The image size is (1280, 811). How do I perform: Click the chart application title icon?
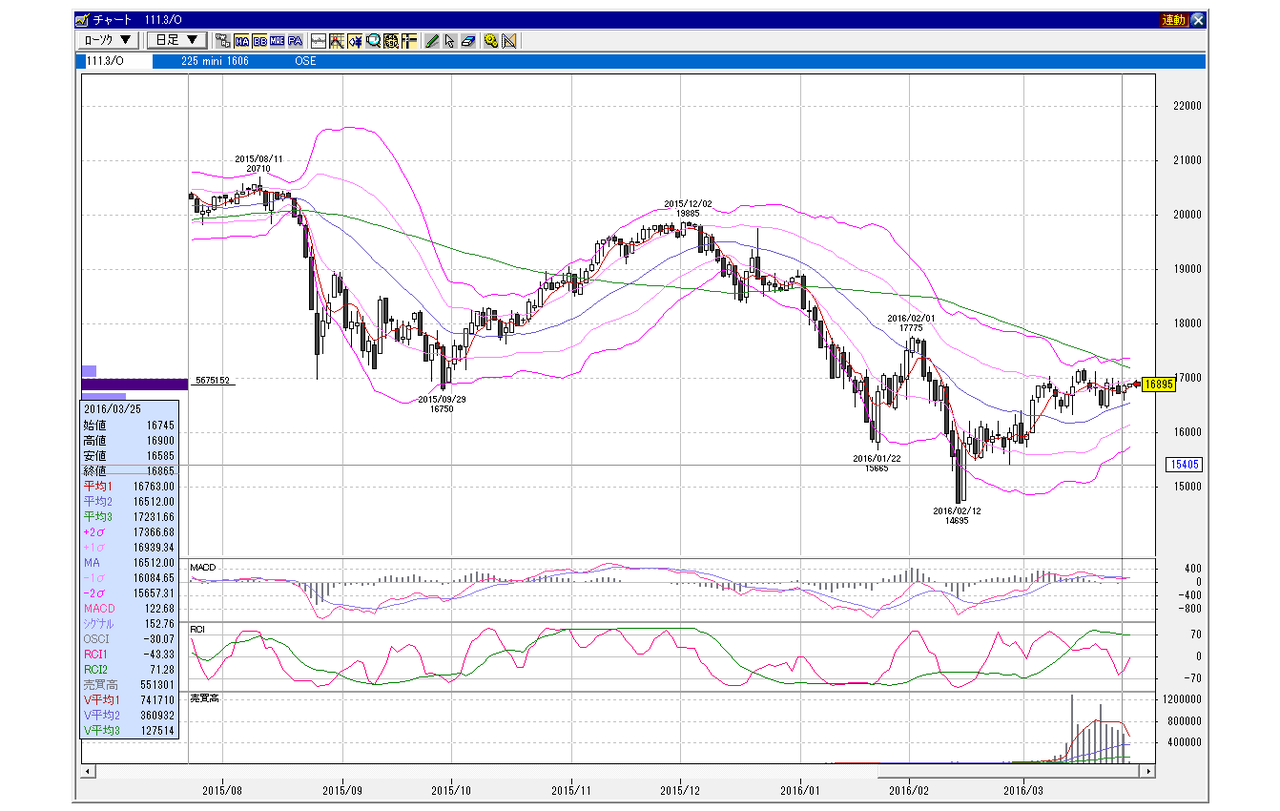coord(82,20)
